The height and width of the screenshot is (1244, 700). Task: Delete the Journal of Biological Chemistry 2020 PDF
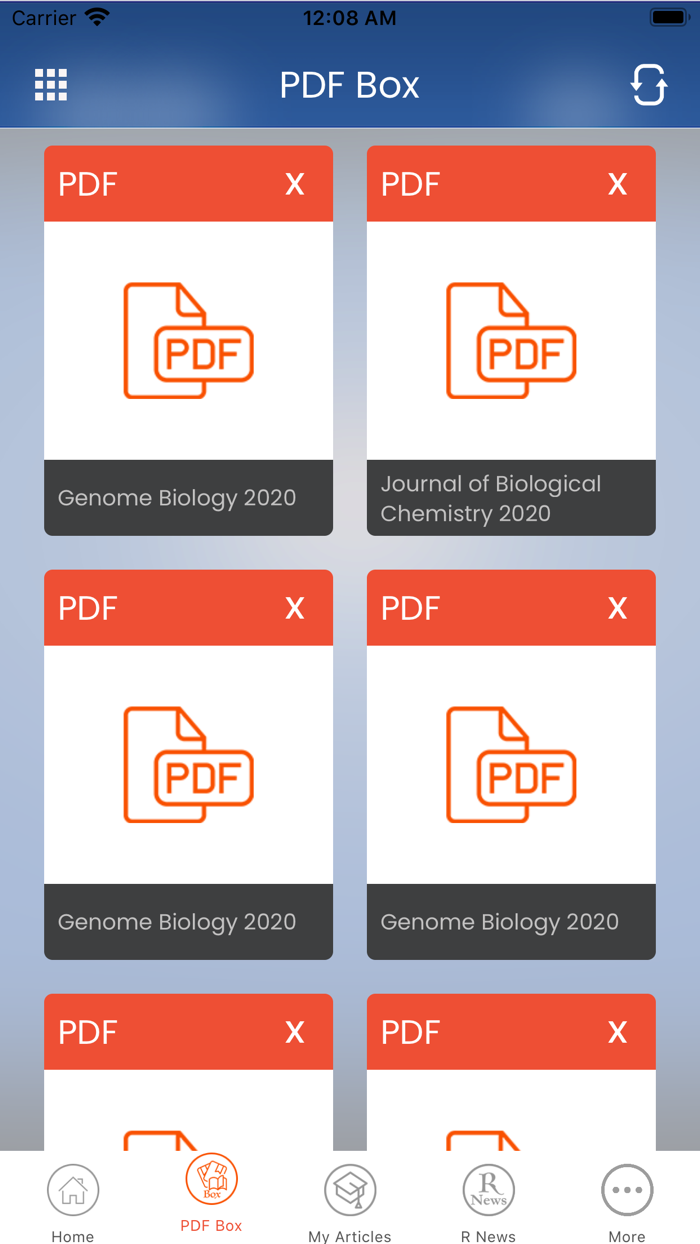click(617, 184)
